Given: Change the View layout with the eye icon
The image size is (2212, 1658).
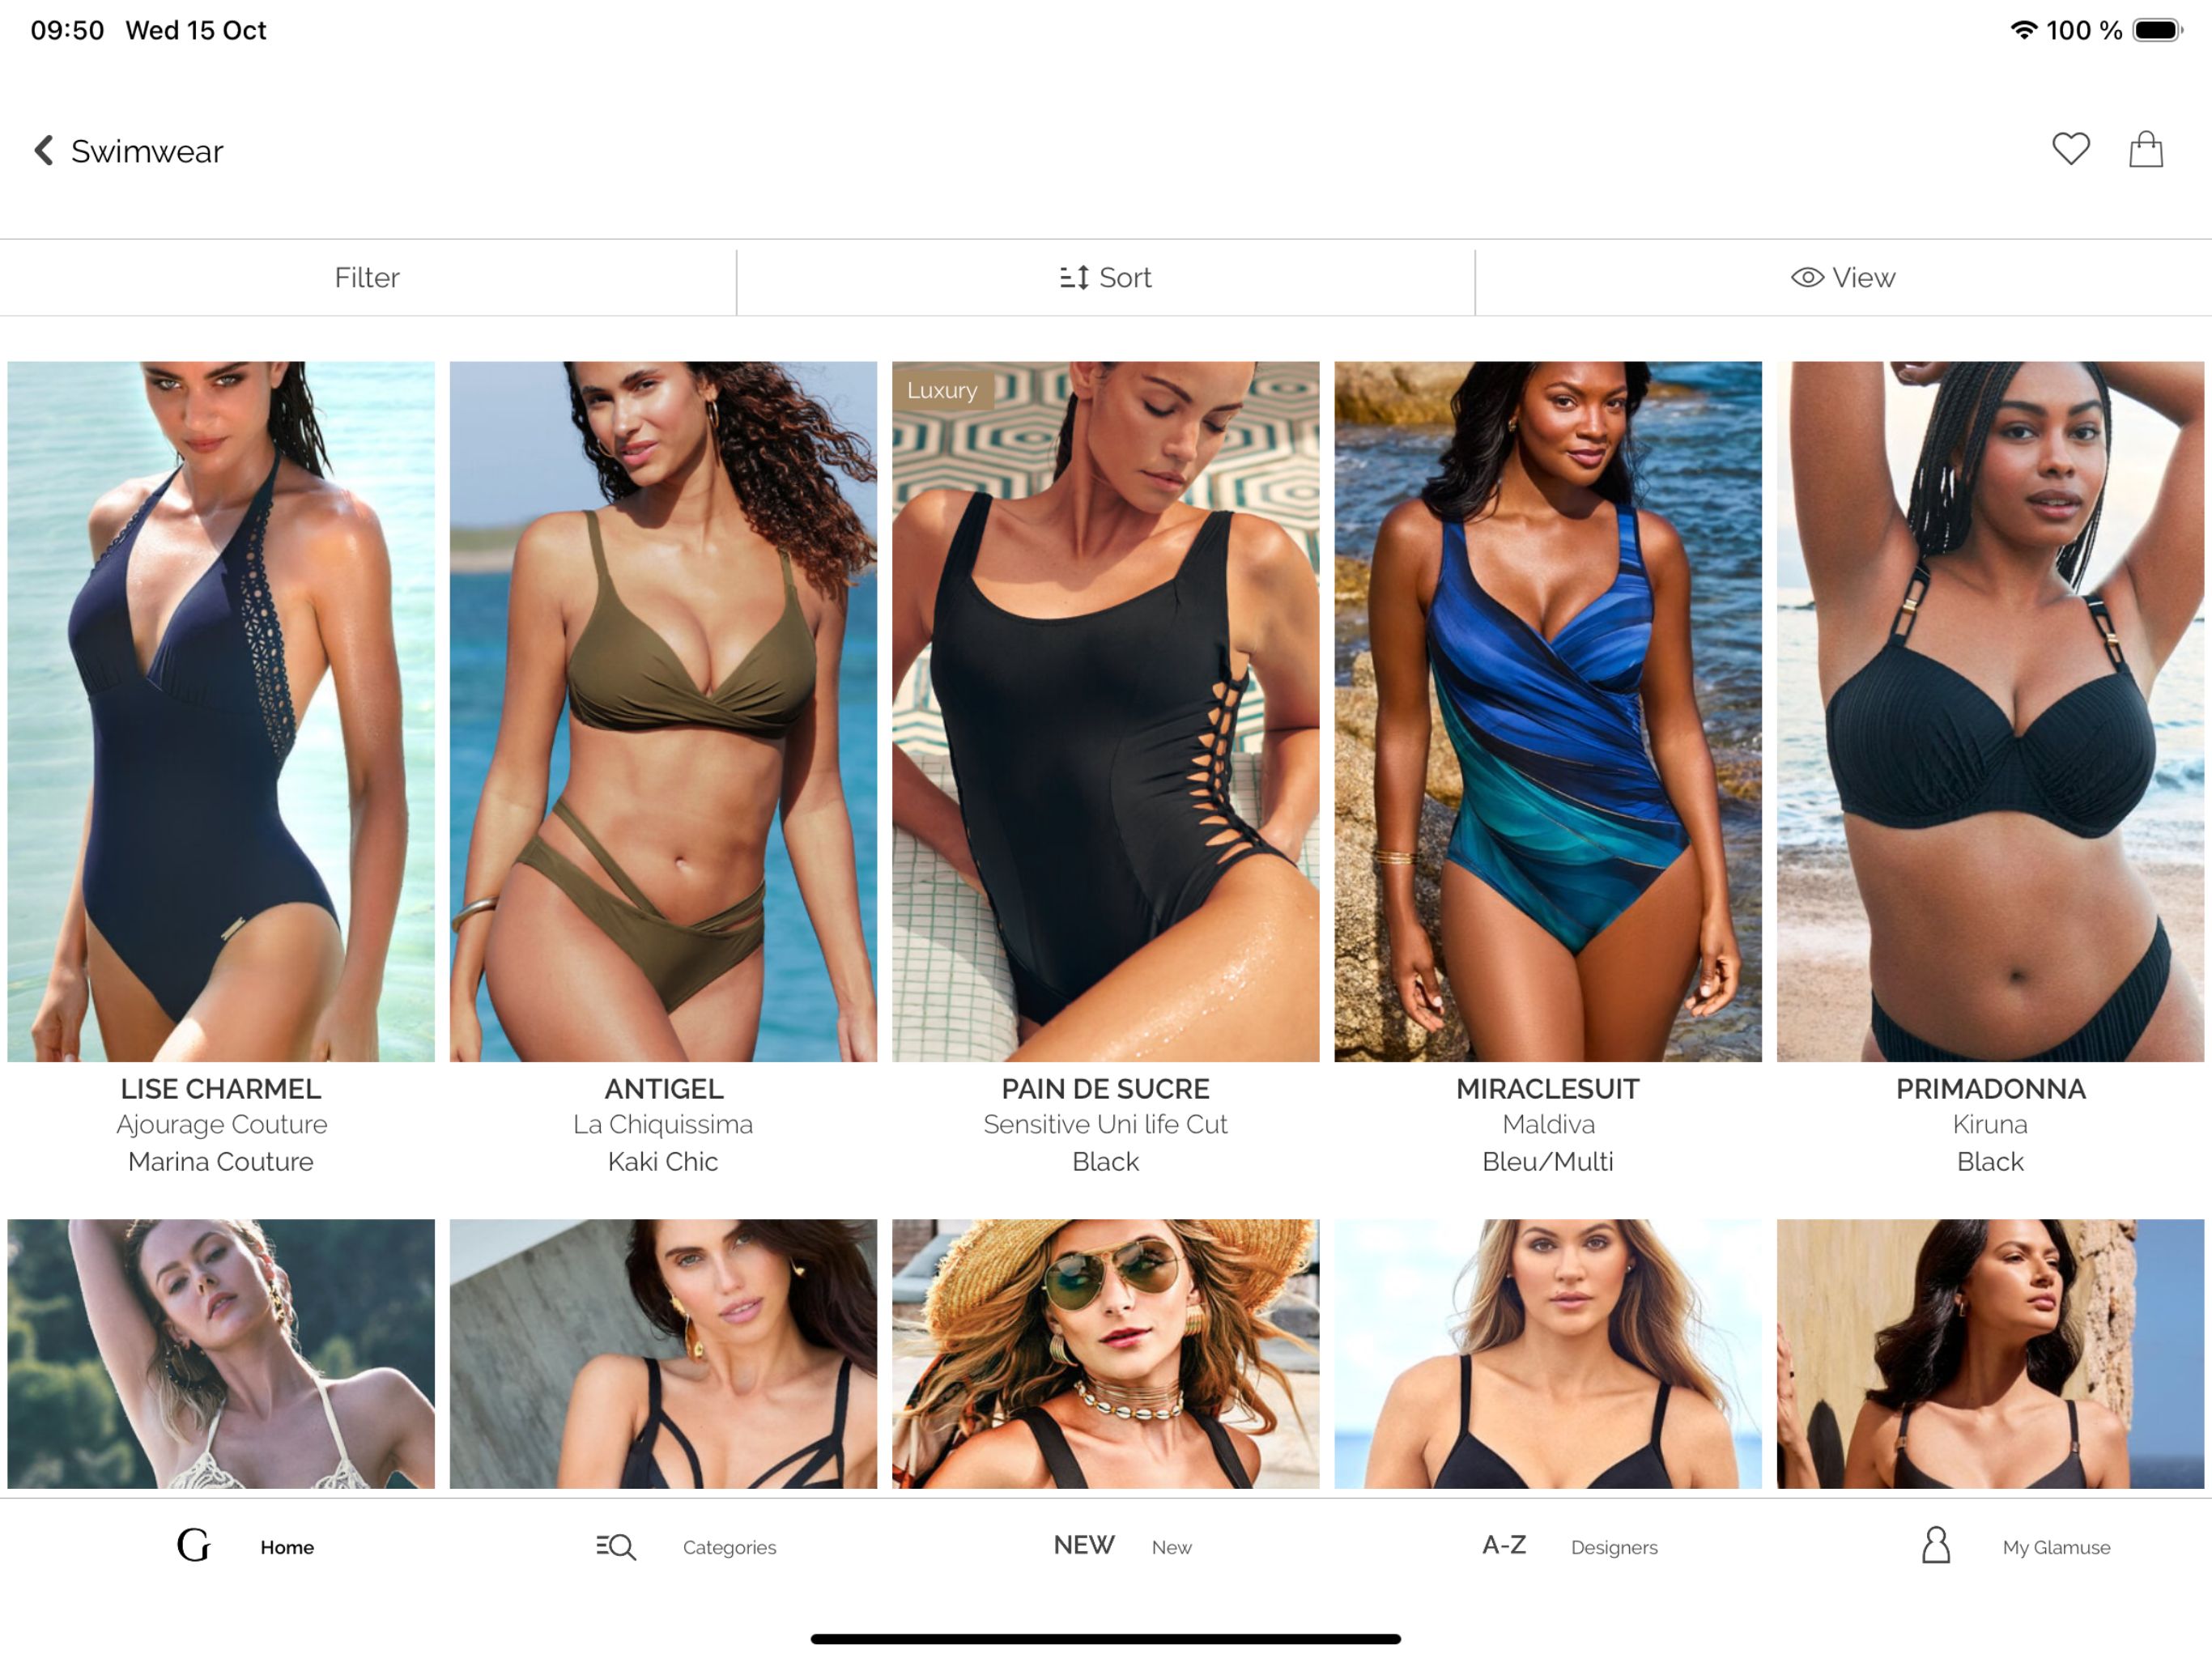Looking at the screenshot, I should [x=1843, y=277].
